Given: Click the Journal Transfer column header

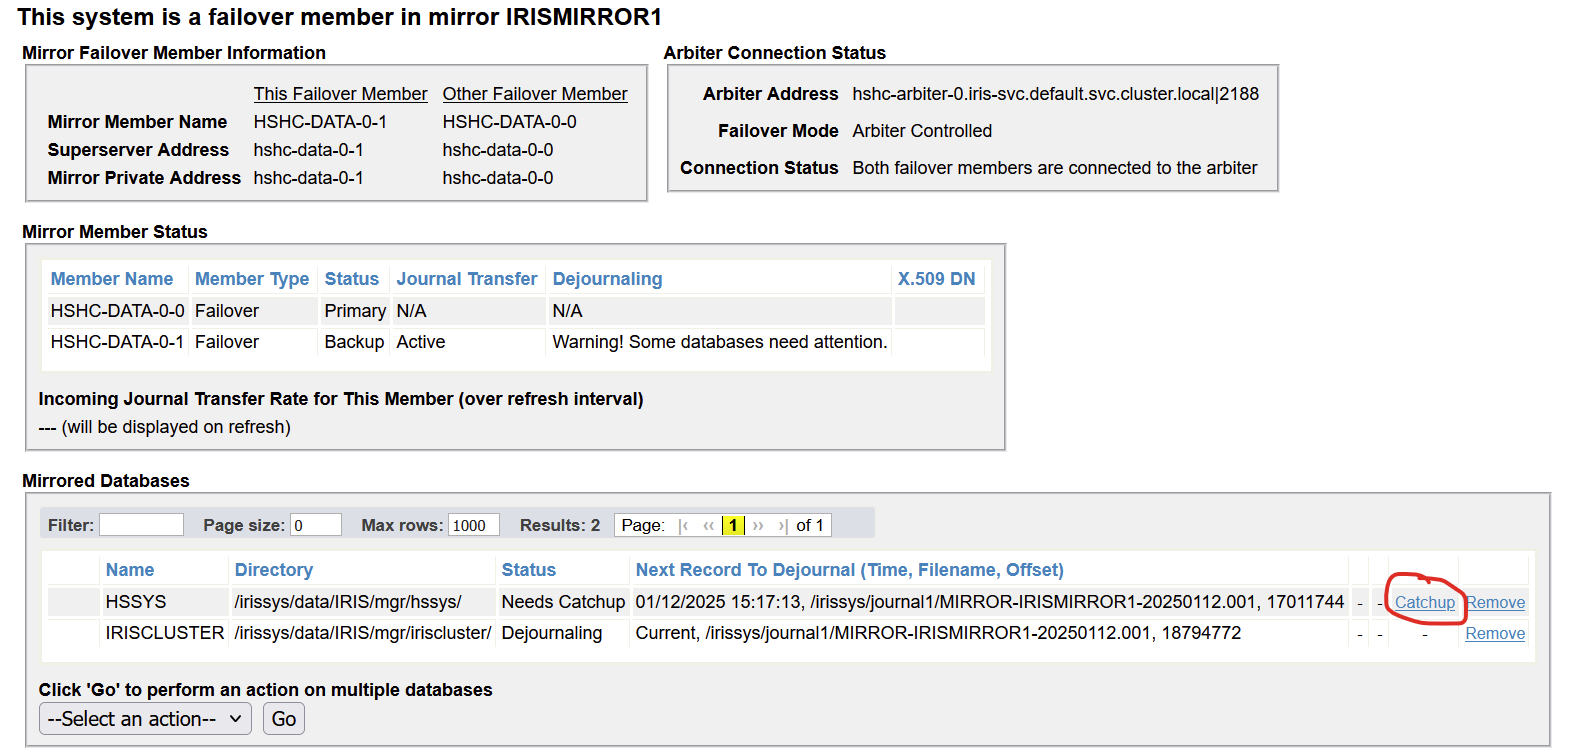Looking at the screenshot, I should [x=466, y=279].
